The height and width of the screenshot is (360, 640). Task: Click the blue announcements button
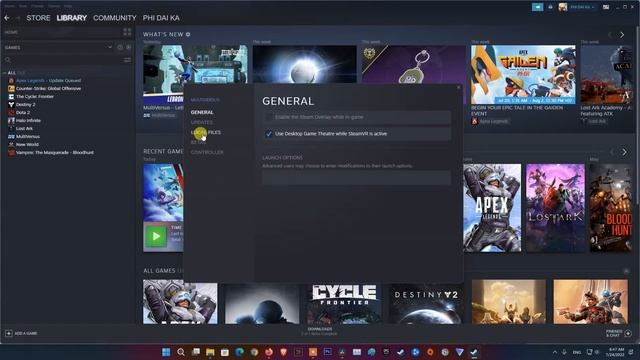[x=537, y=7]
